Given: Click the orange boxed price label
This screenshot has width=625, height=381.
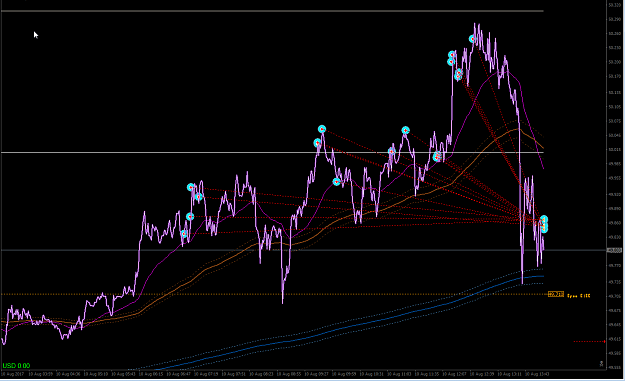Looking at the screenshot, I should coord(556,295).
